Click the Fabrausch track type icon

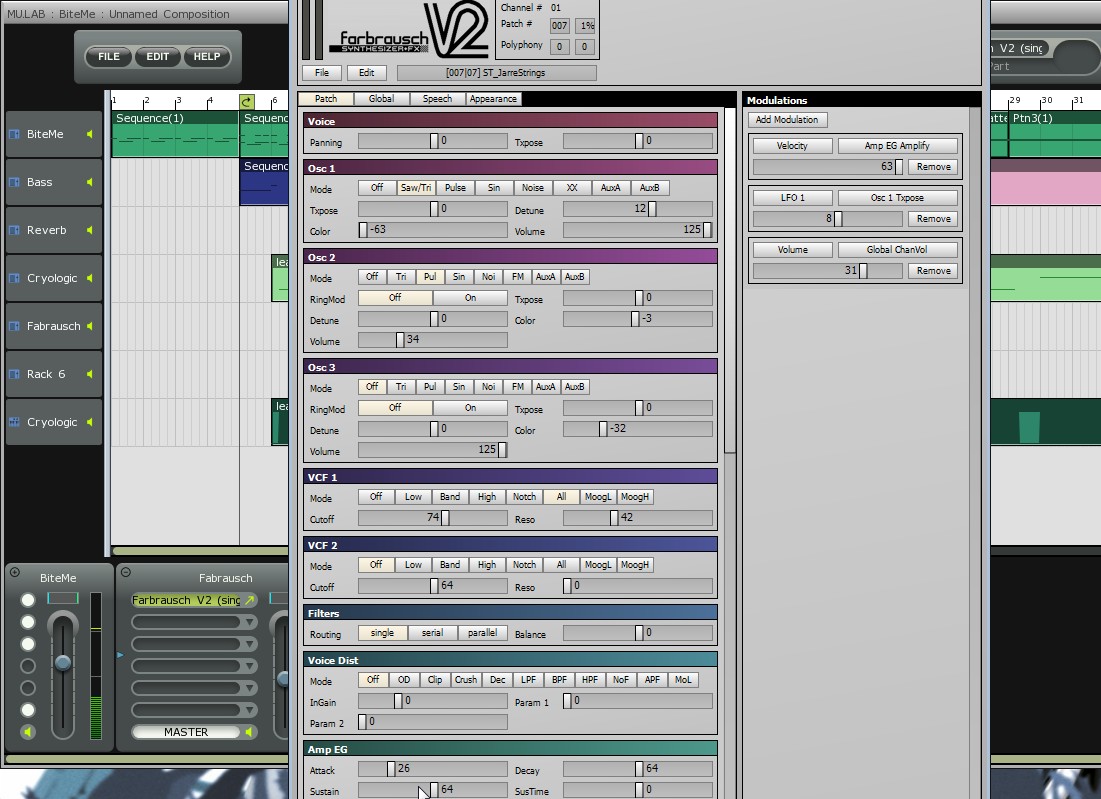(x=13, y=326)
